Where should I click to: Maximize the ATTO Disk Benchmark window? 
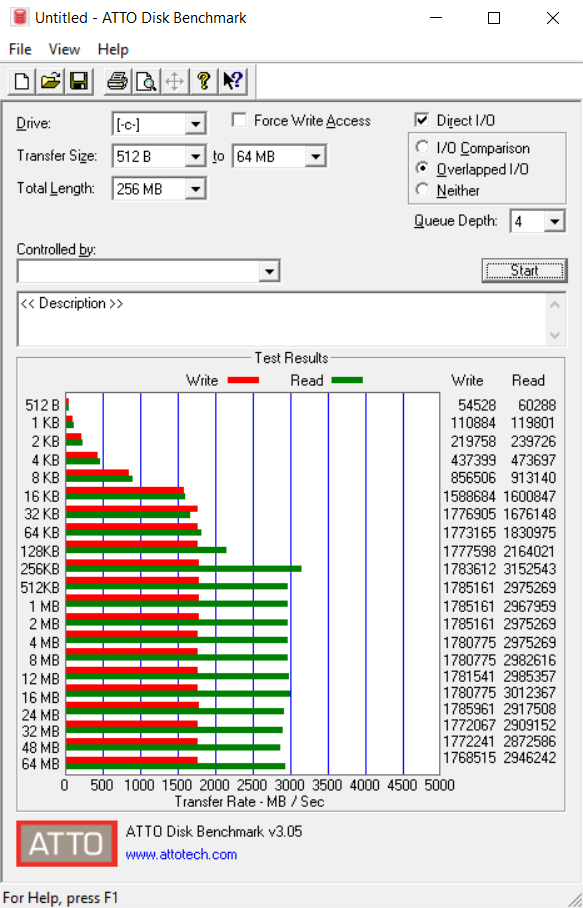(494, 18)
